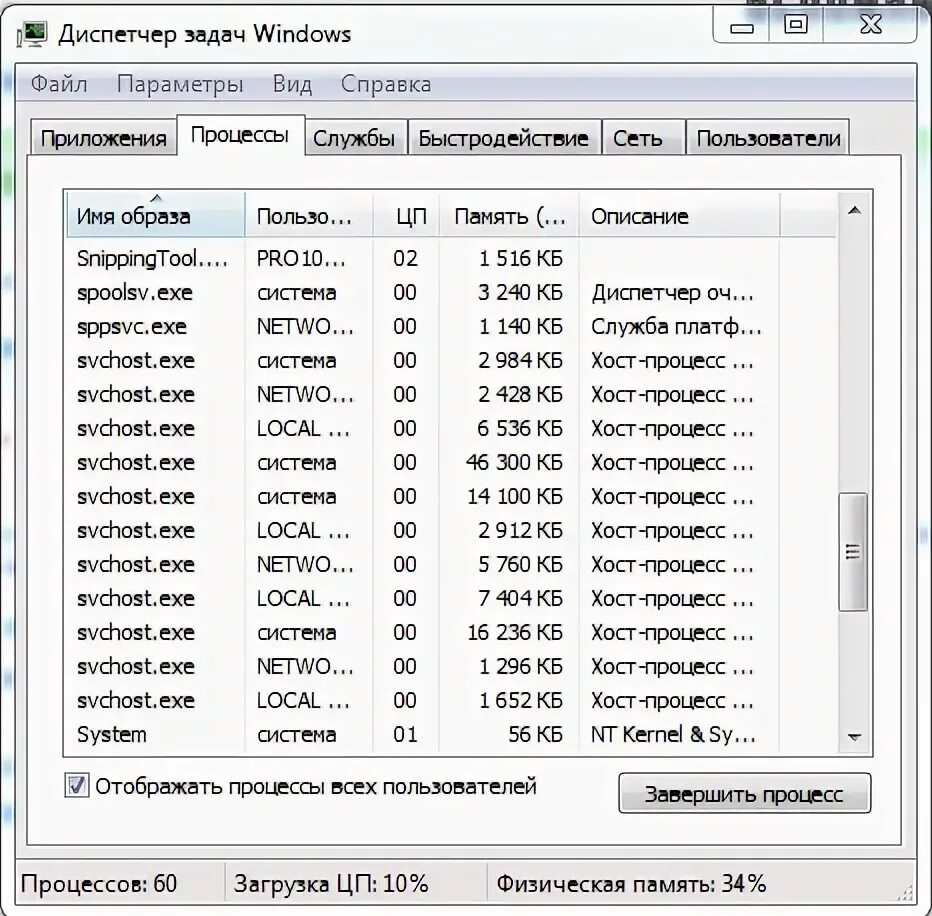Click the 1 140 КБ memory value
This screenshot has height=916, width=932.
click(x=521, y=326)
